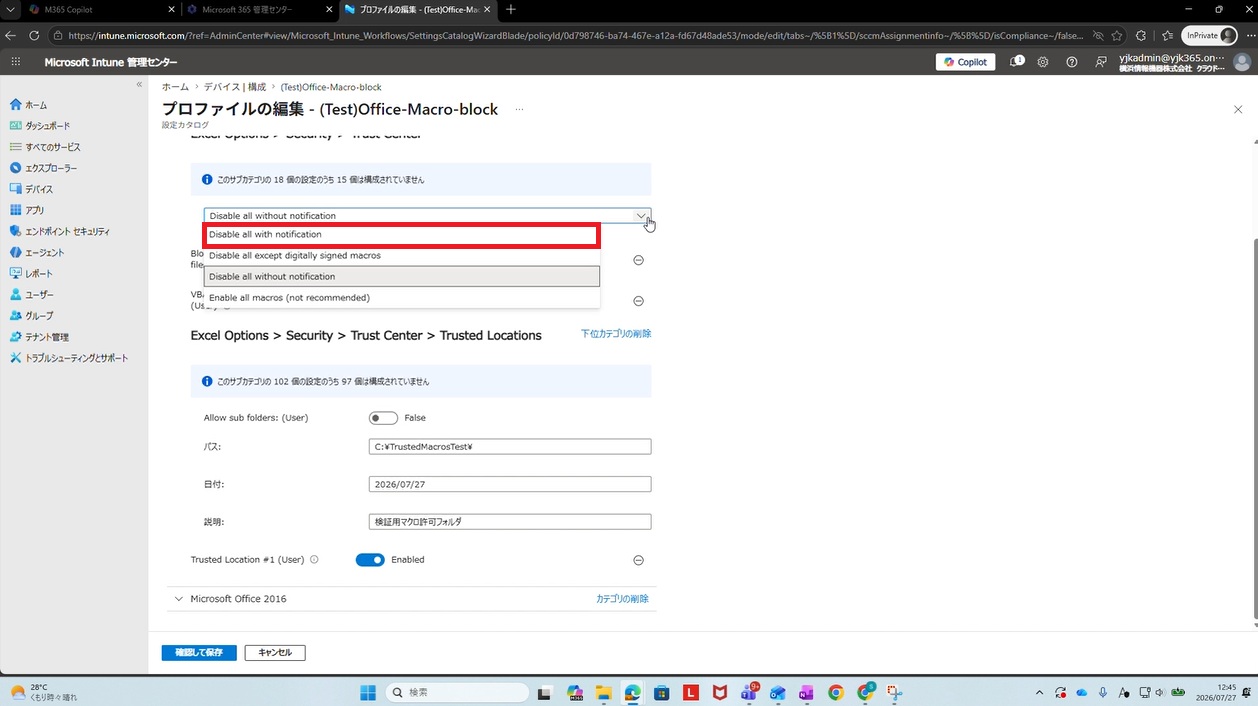Toggle the Trusted Location #1 Enabled switch
The image size is (1258, 706).
click(x=370, y=560)
